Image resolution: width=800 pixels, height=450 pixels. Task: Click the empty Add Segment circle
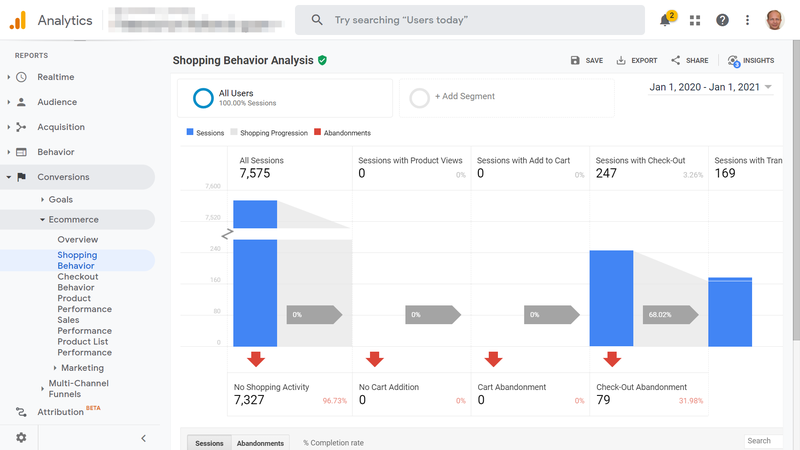click(x=419, y=98)
